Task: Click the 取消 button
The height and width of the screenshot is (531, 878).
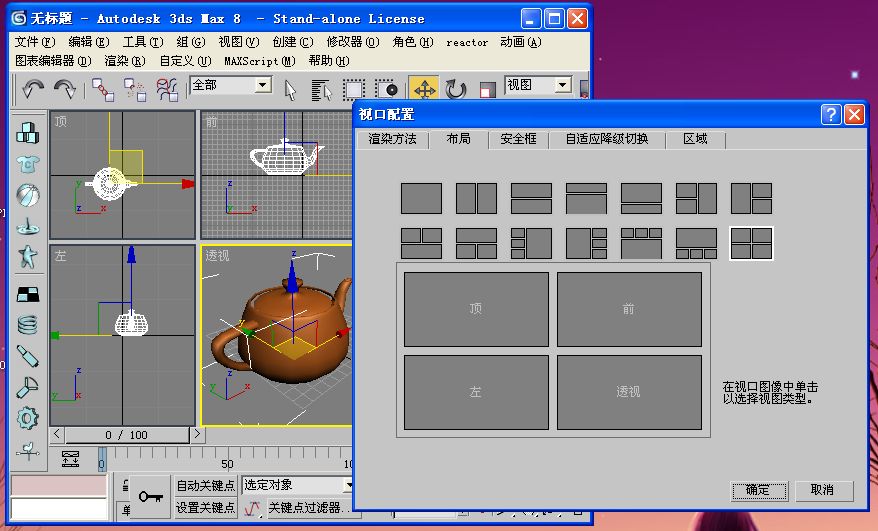Action: [823, 490]
